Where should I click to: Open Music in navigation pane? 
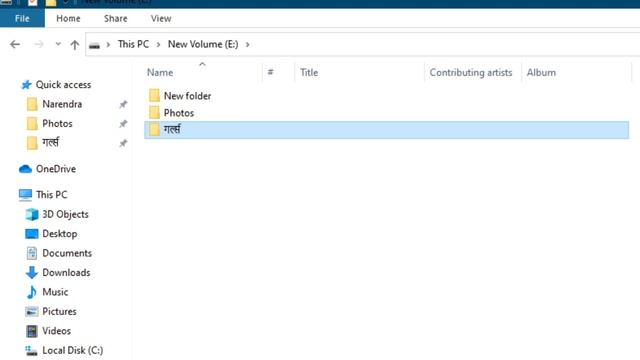[x=55, y=292]
